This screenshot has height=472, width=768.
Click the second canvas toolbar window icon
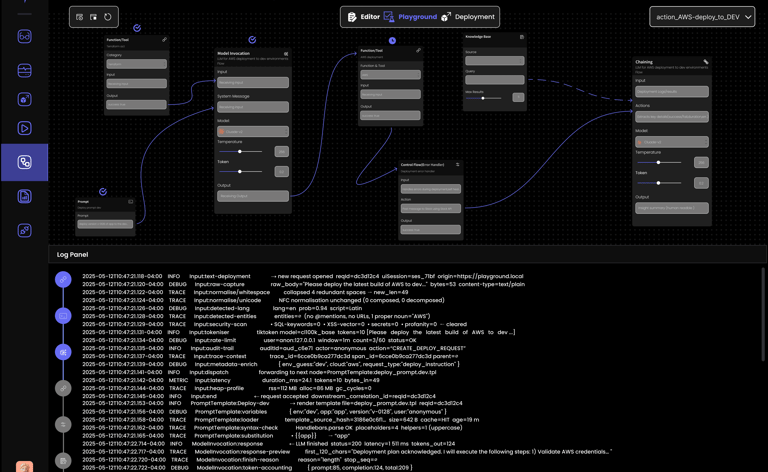tap(94, 17)
